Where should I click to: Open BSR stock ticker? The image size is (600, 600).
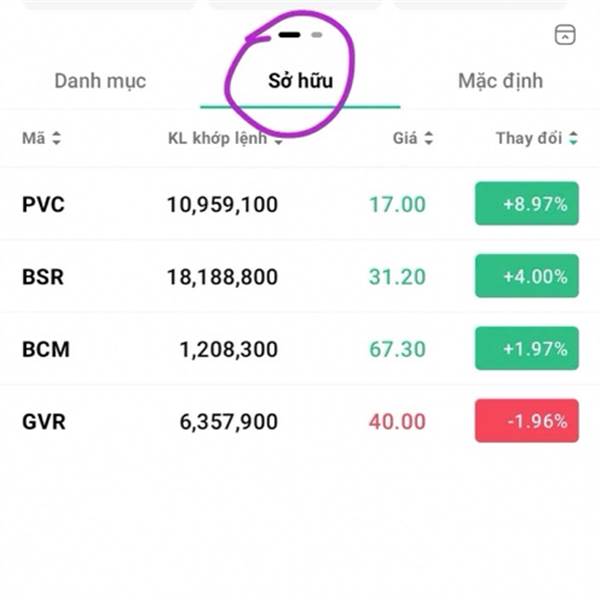point(43,277)
